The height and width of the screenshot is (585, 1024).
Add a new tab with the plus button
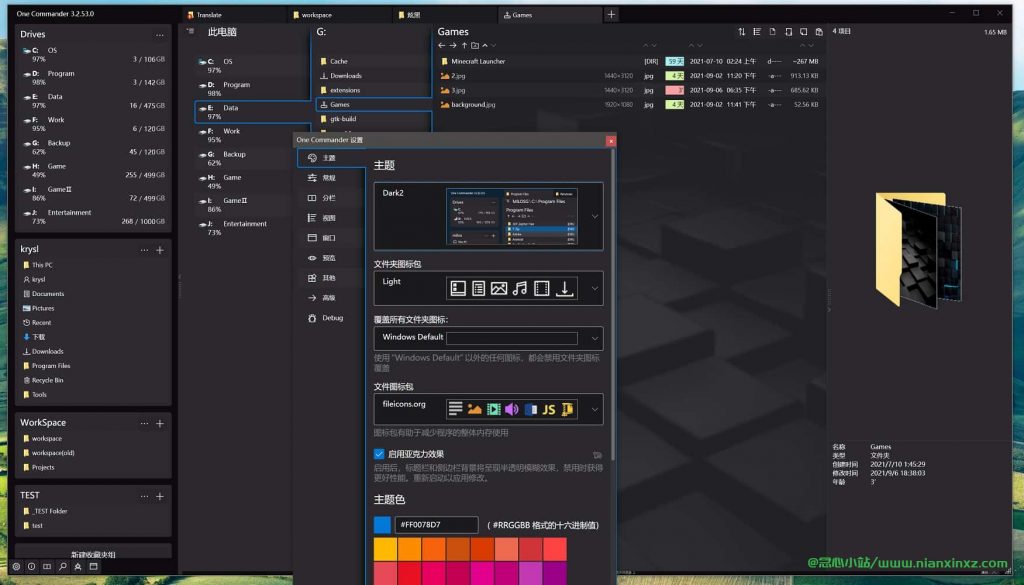[x=611, y=14]
